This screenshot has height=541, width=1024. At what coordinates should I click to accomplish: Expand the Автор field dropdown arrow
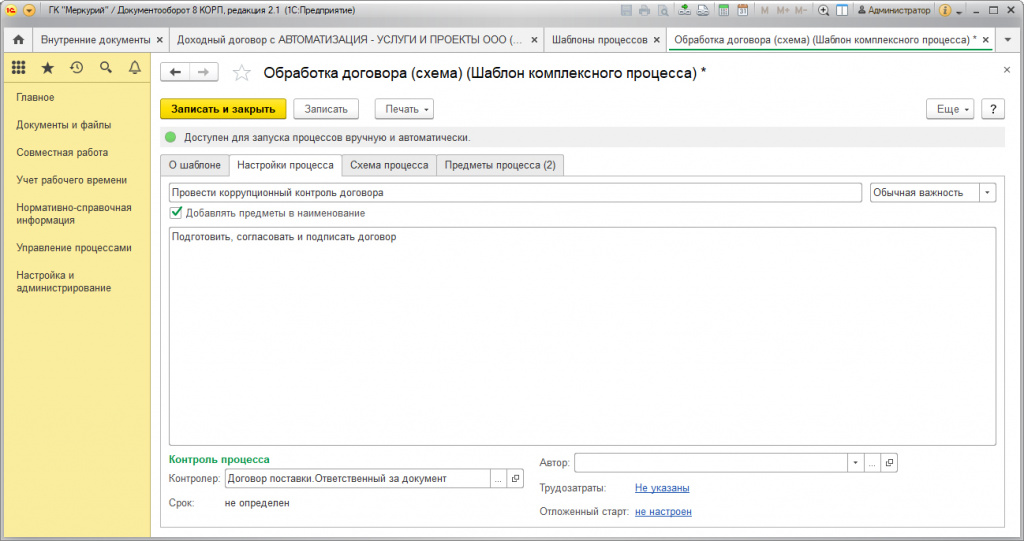[856, 463]
